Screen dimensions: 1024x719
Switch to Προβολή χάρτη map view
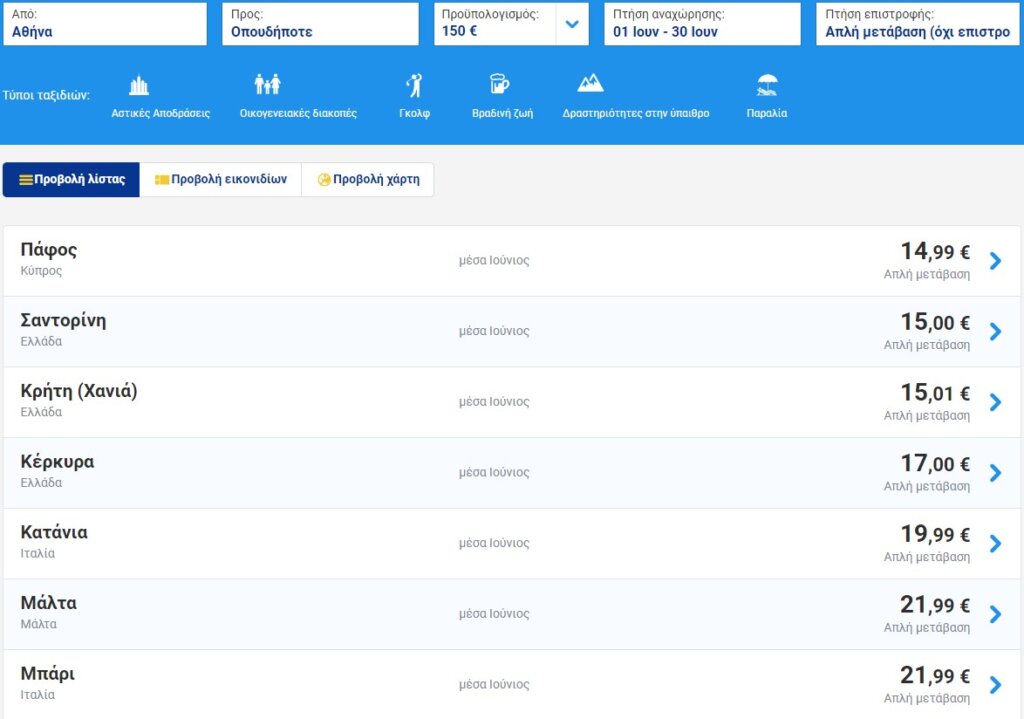(x=368, y=180)
